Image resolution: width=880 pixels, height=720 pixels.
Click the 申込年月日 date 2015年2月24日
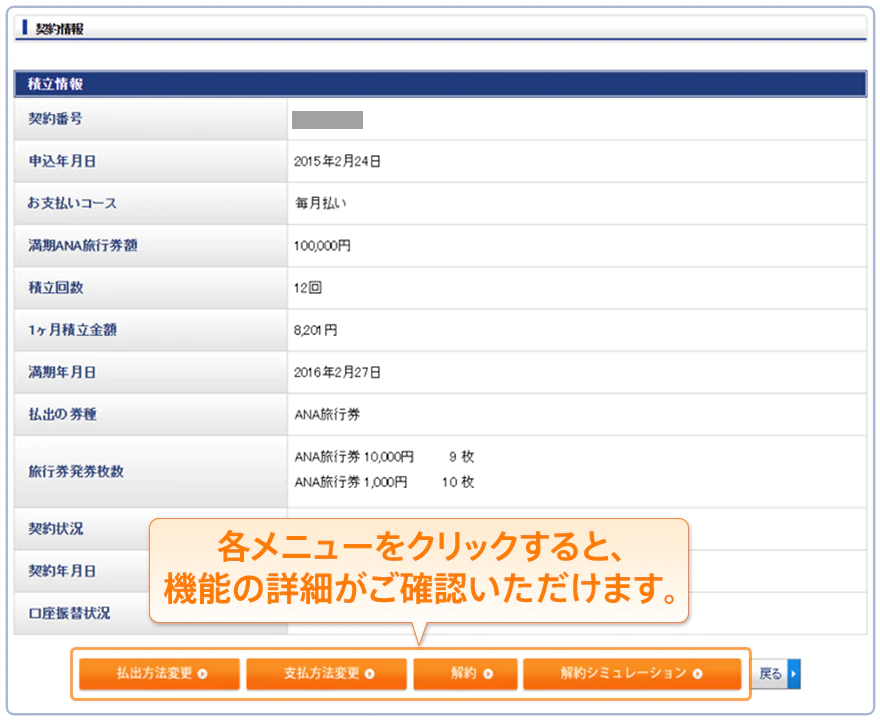coord(337,161)
